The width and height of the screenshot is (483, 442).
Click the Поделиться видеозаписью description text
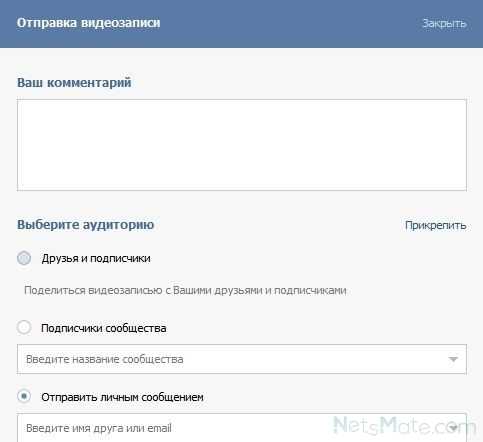pos(185,291)
